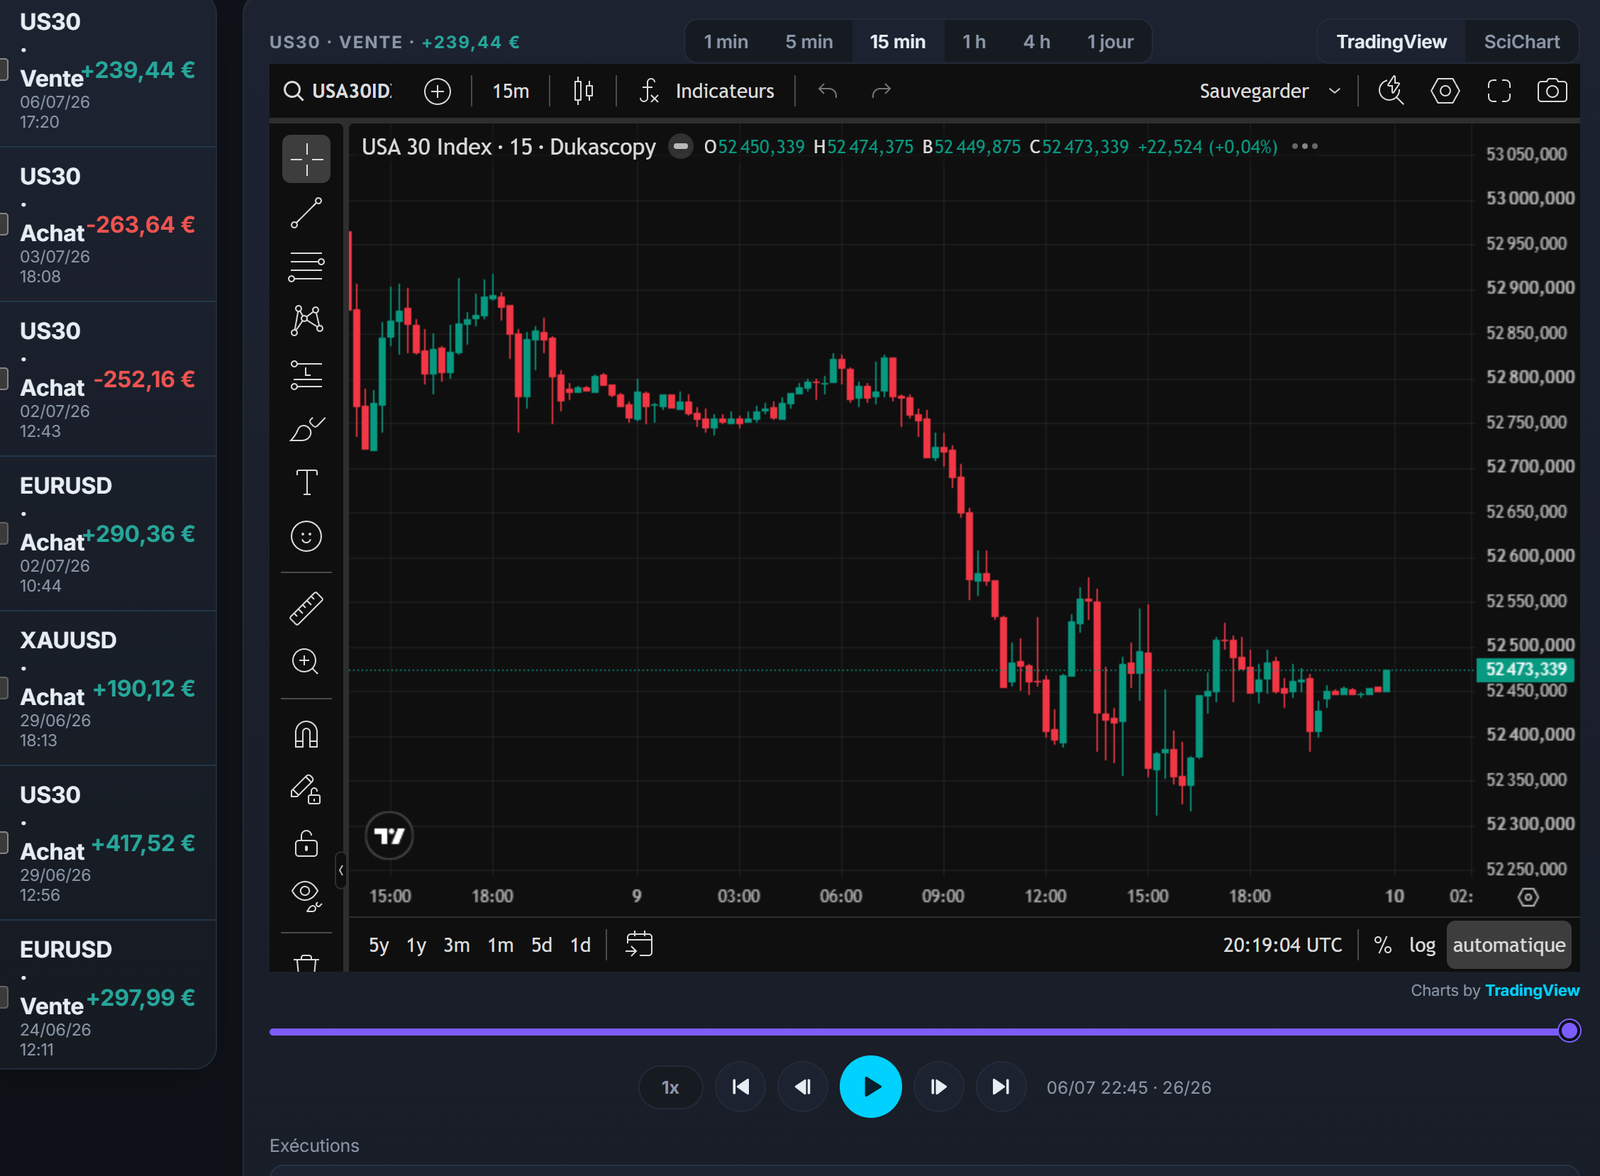Toggle the automatique scale
The width and height of the screenshot is (1600, 1176).
[x=1509, y=945]
